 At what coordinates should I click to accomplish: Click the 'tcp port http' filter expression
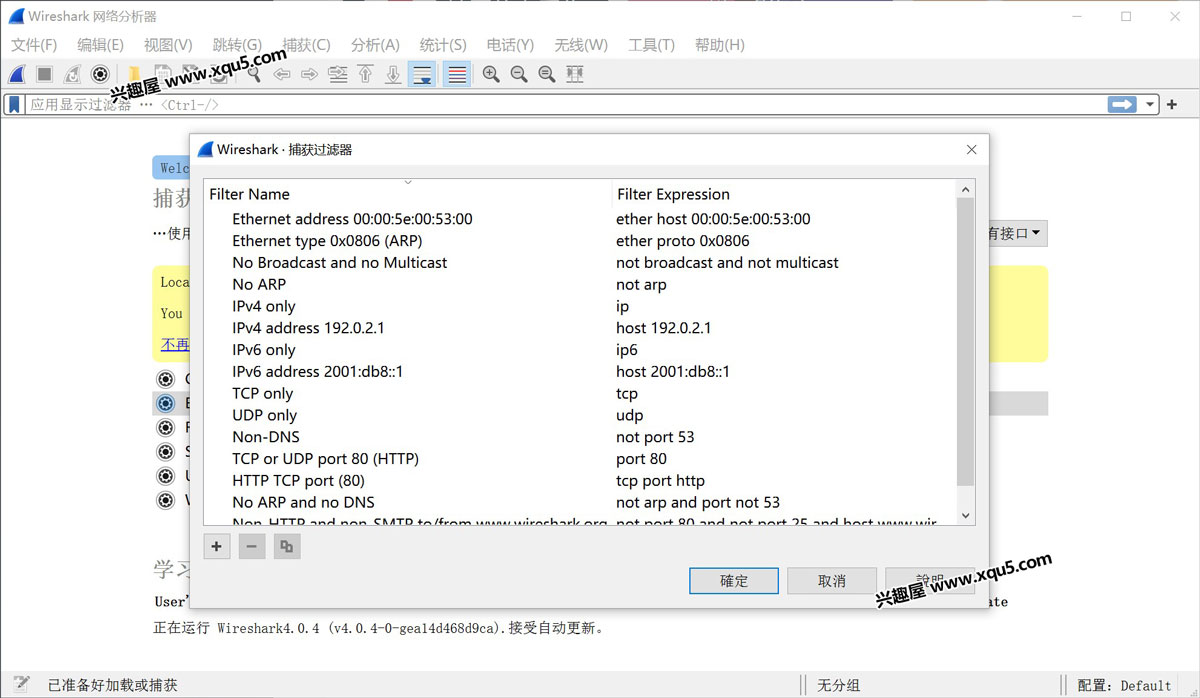click(660, 481)
